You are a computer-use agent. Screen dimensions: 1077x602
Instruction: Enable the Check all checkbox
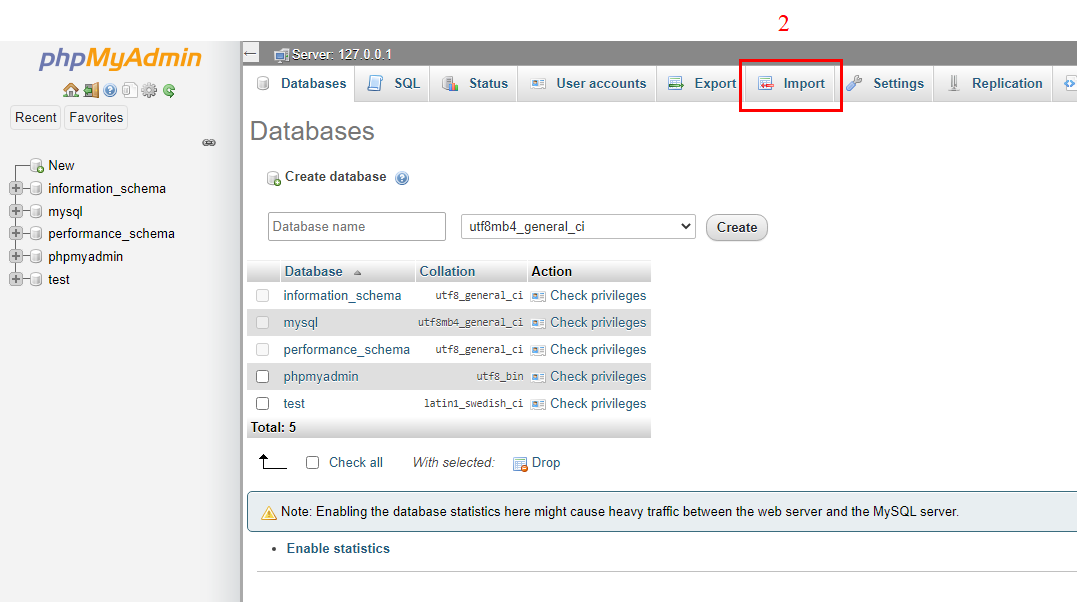click(x=313, y=462)
